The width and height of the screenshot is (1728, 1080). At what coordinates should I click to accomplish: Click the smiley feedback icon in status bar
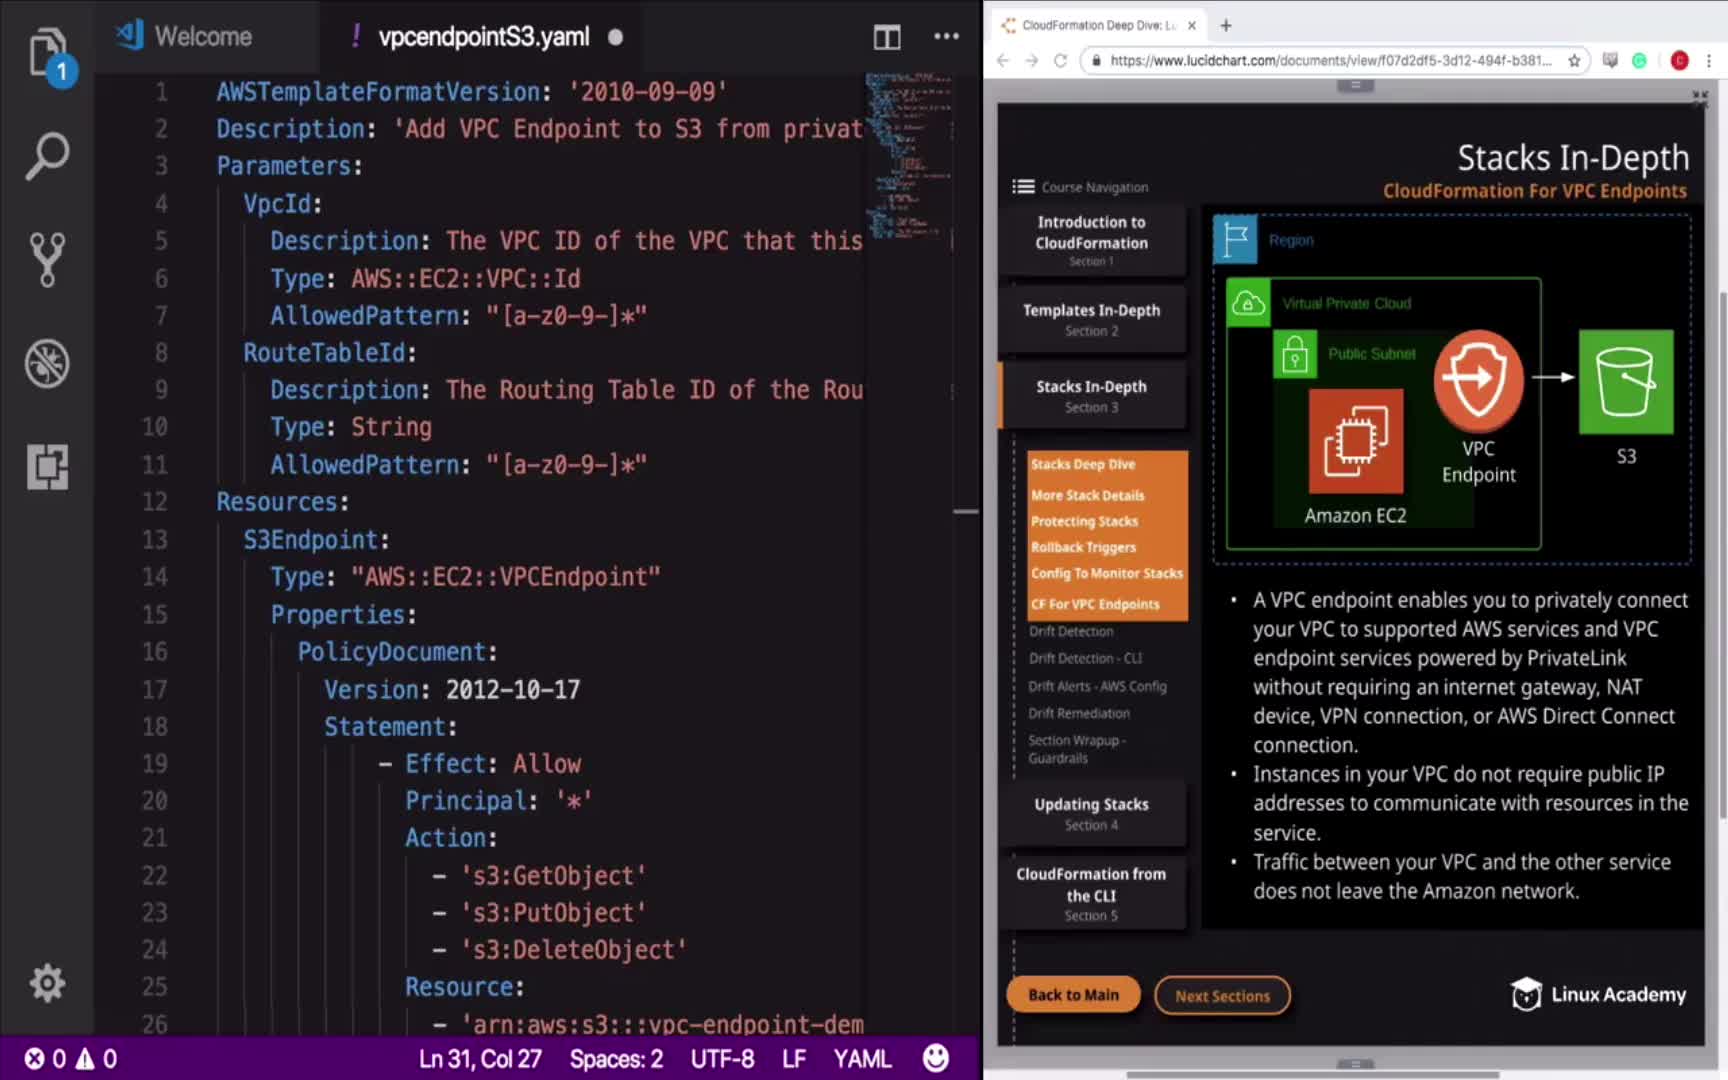(935, 1058)
